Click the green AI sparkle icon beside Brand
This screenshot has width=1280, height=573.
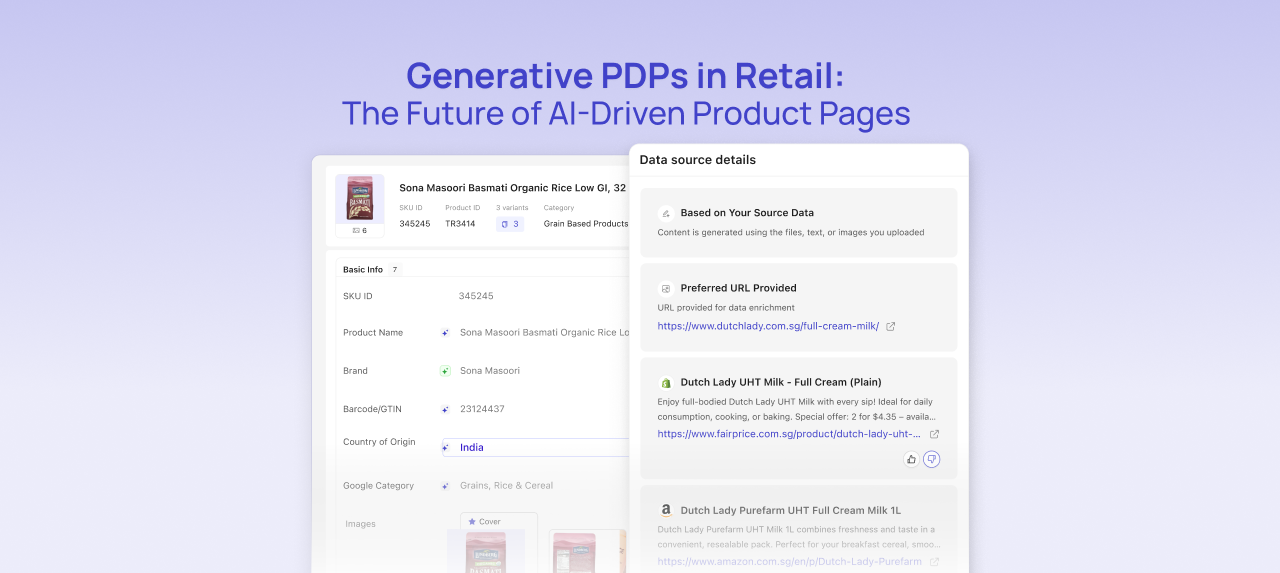coord(445,371)
